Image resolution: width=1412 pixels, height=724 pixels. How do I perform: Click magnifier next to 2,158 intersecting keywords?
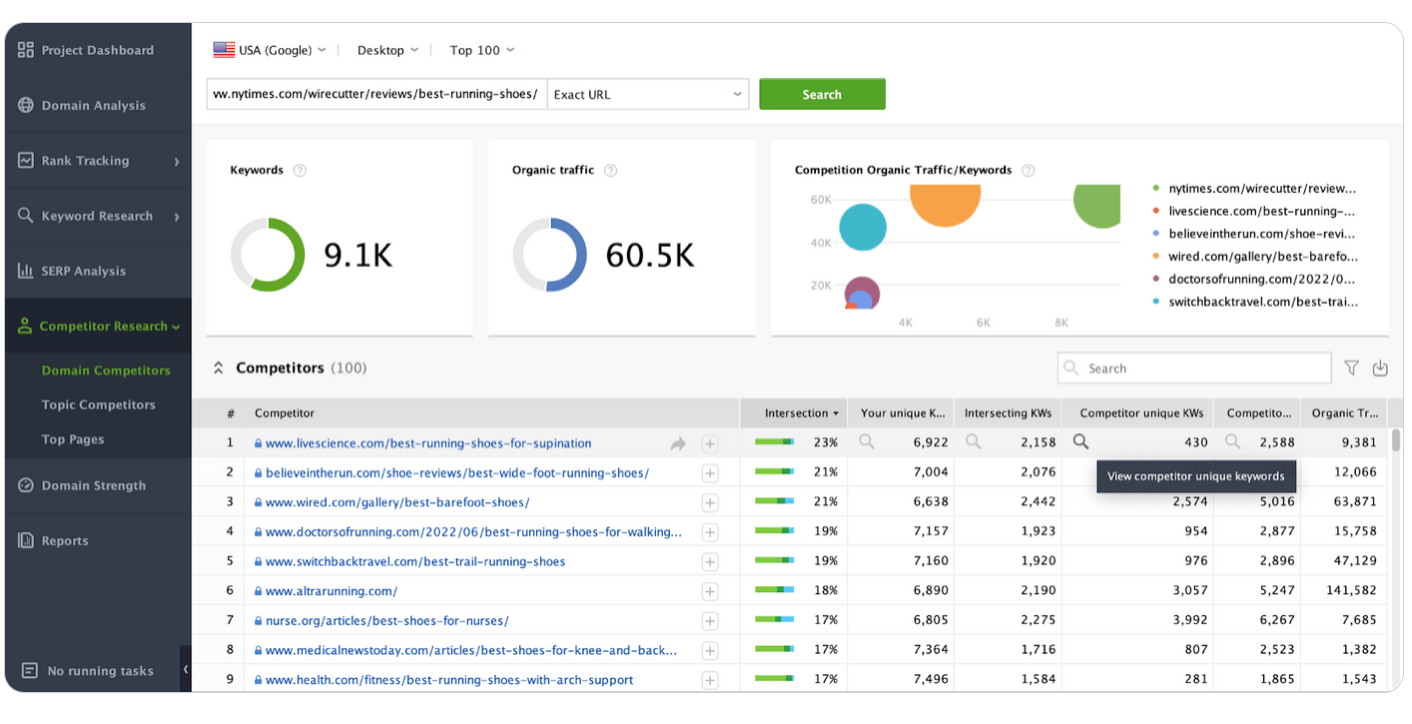pyautogui.click(x=973, y=441)
